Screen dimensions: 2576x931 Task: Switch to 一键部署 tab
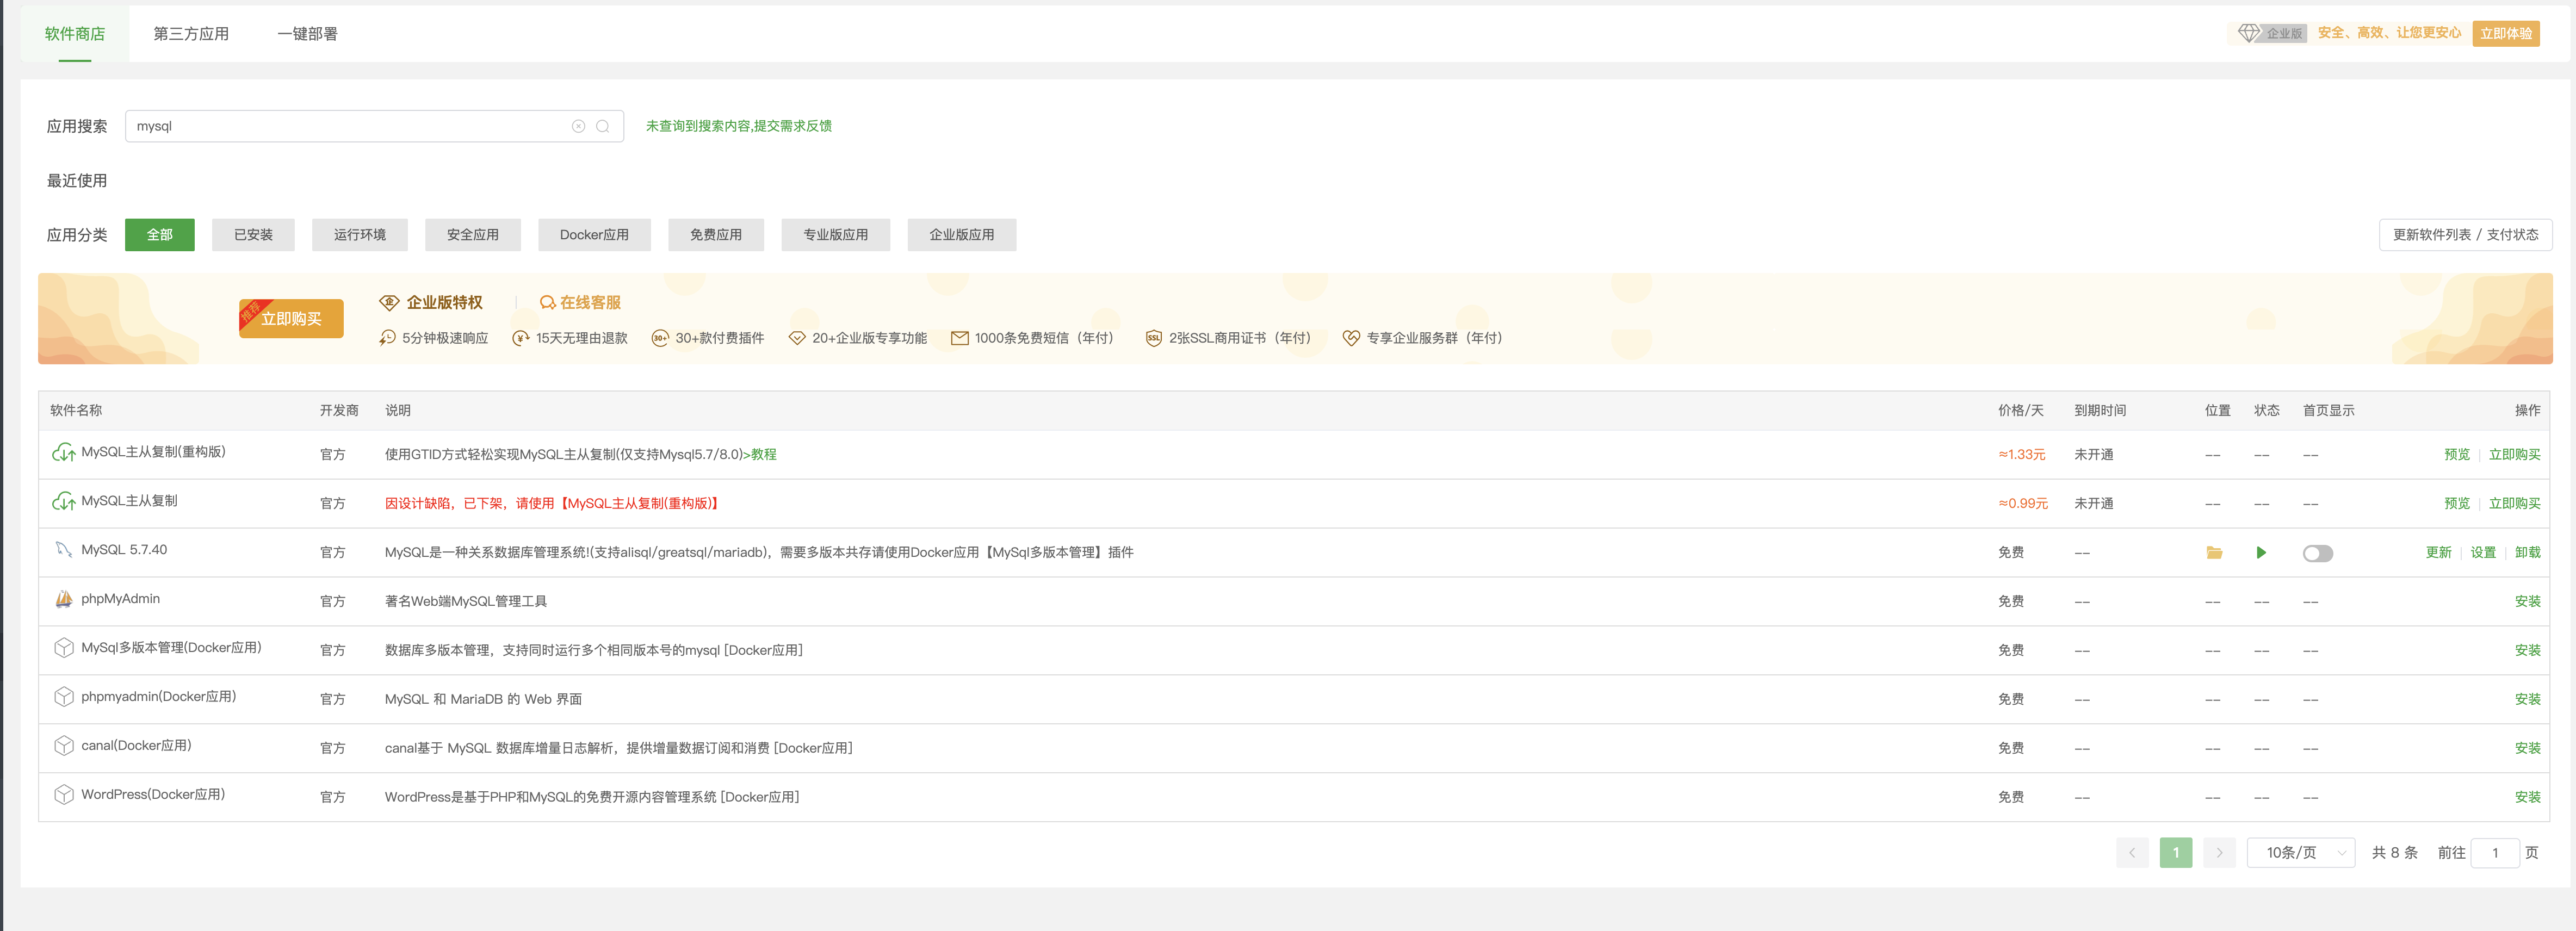pos(307,34)
